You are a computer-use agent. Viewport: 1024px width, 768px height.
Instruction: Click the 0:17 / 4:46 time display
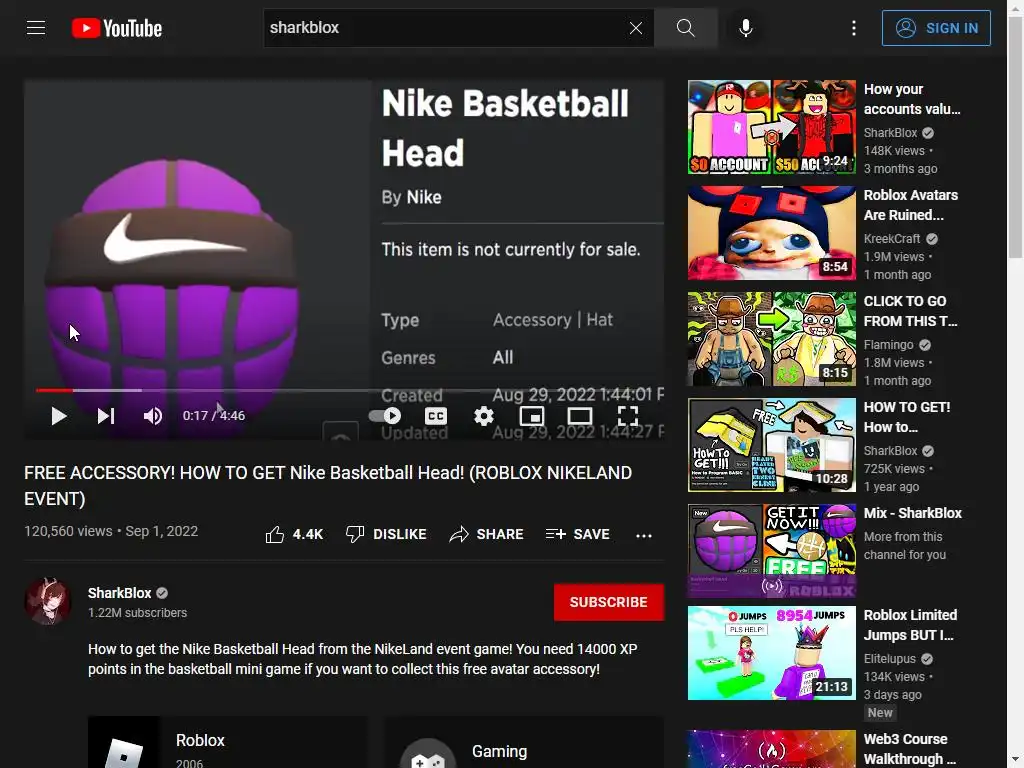click(214, 416)
